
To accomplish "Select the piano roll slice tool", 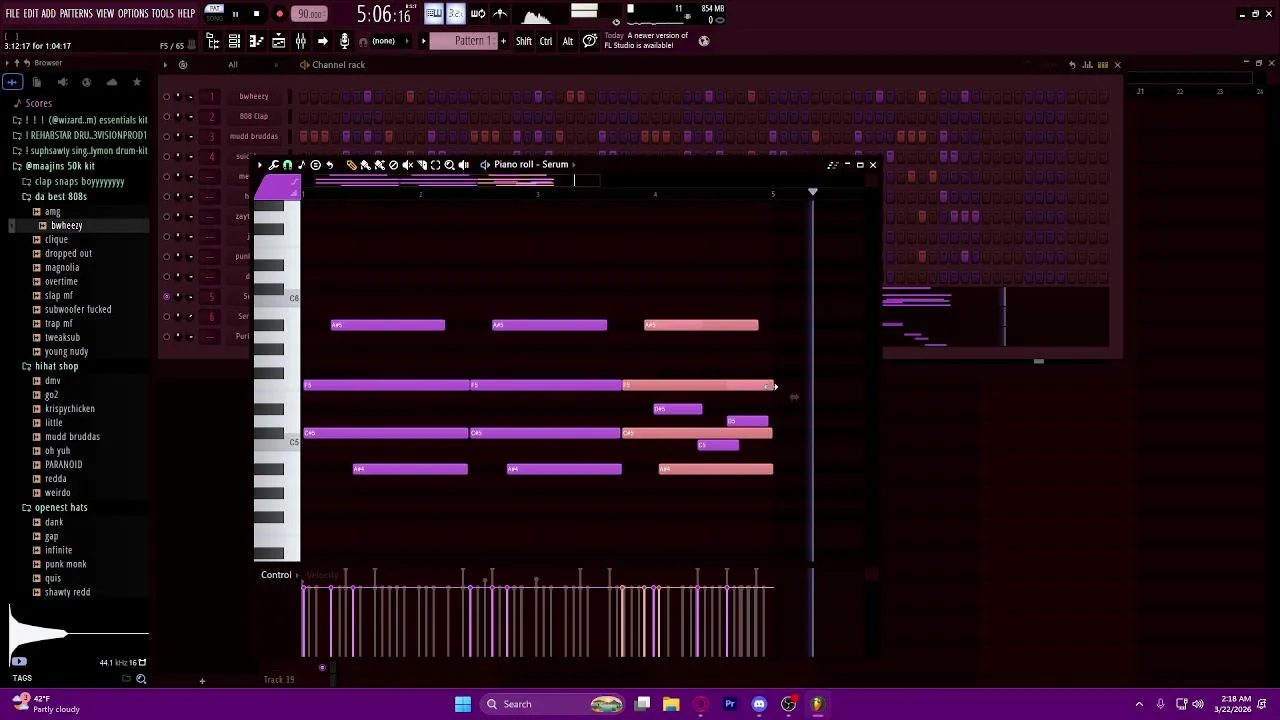I will [x=421, y=165].
